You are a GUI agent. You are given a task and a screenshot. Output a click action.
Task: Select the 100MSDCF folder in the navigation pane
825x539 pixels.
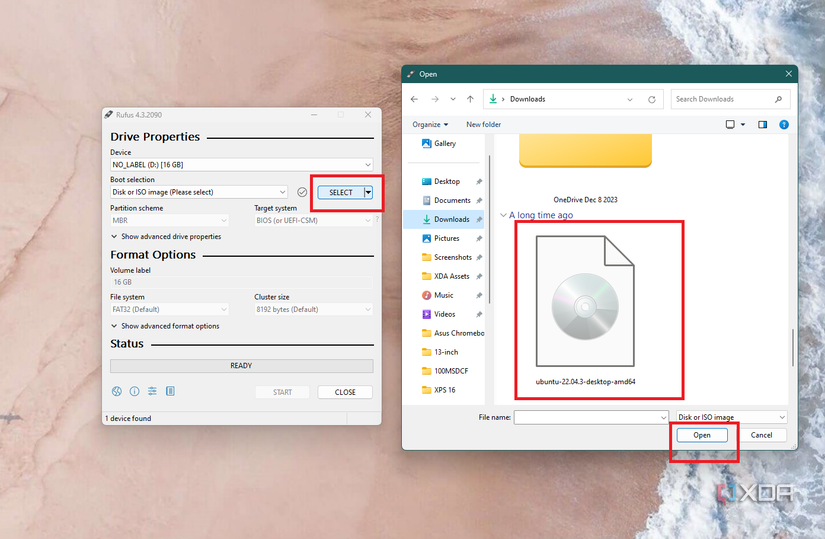pyautogui.click(x=444, y=371)
